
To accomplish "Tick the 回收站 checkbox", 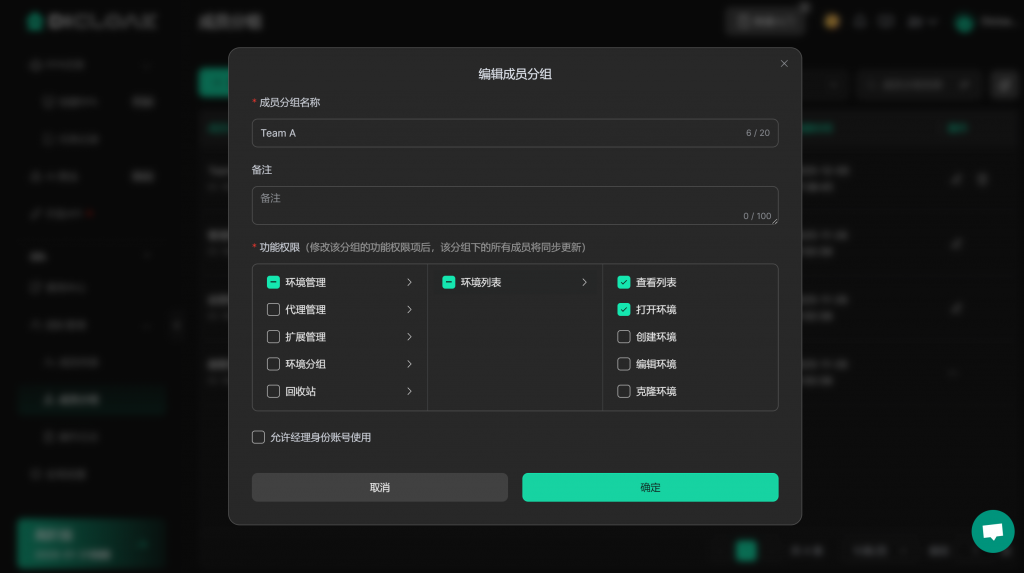I will pos(273,392).
